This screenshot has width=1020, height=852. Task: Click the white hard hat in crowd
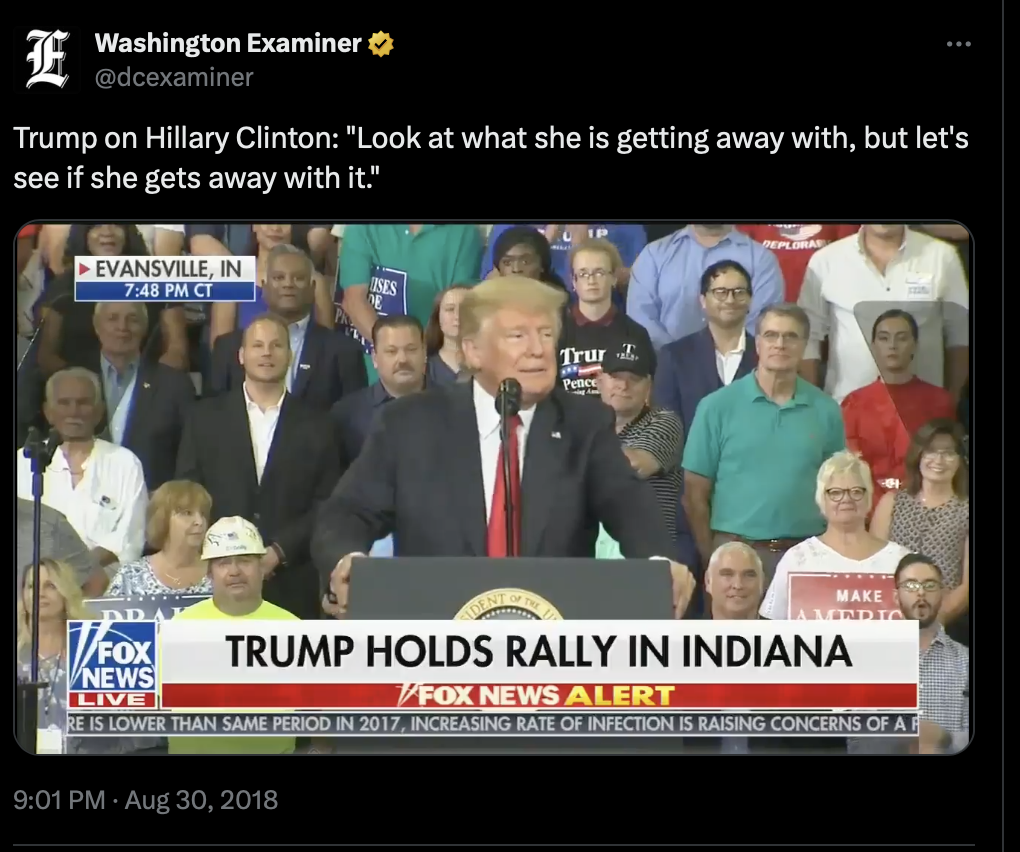click(232, 538)
